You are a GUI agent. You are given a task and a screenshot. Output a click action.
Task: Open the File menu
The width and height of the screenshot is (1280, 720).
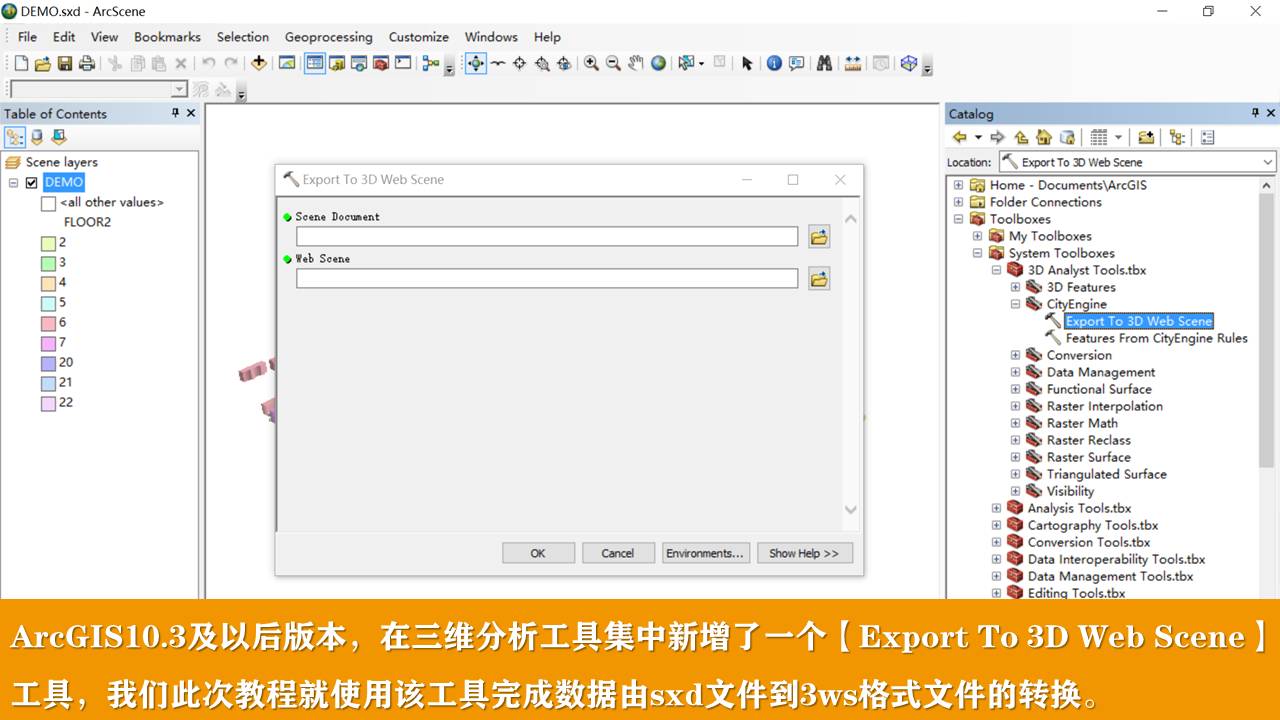(27, 37)
